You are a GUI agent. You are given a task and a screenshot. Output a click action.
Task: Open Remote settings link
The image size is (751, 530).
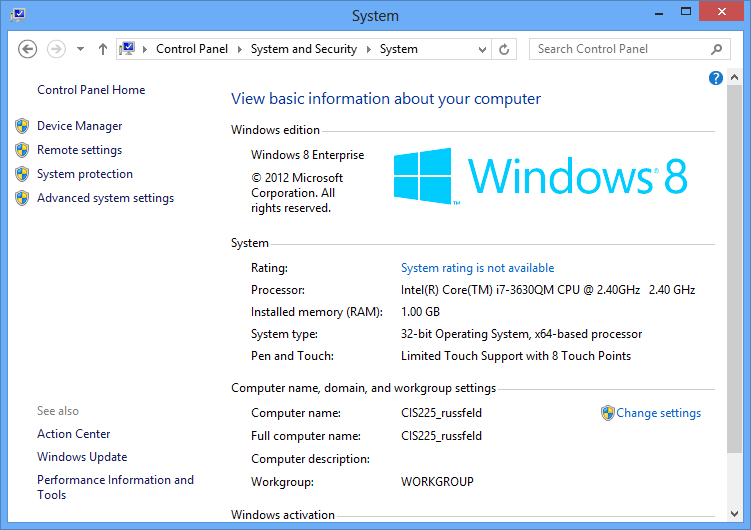[x=79, y=150]
